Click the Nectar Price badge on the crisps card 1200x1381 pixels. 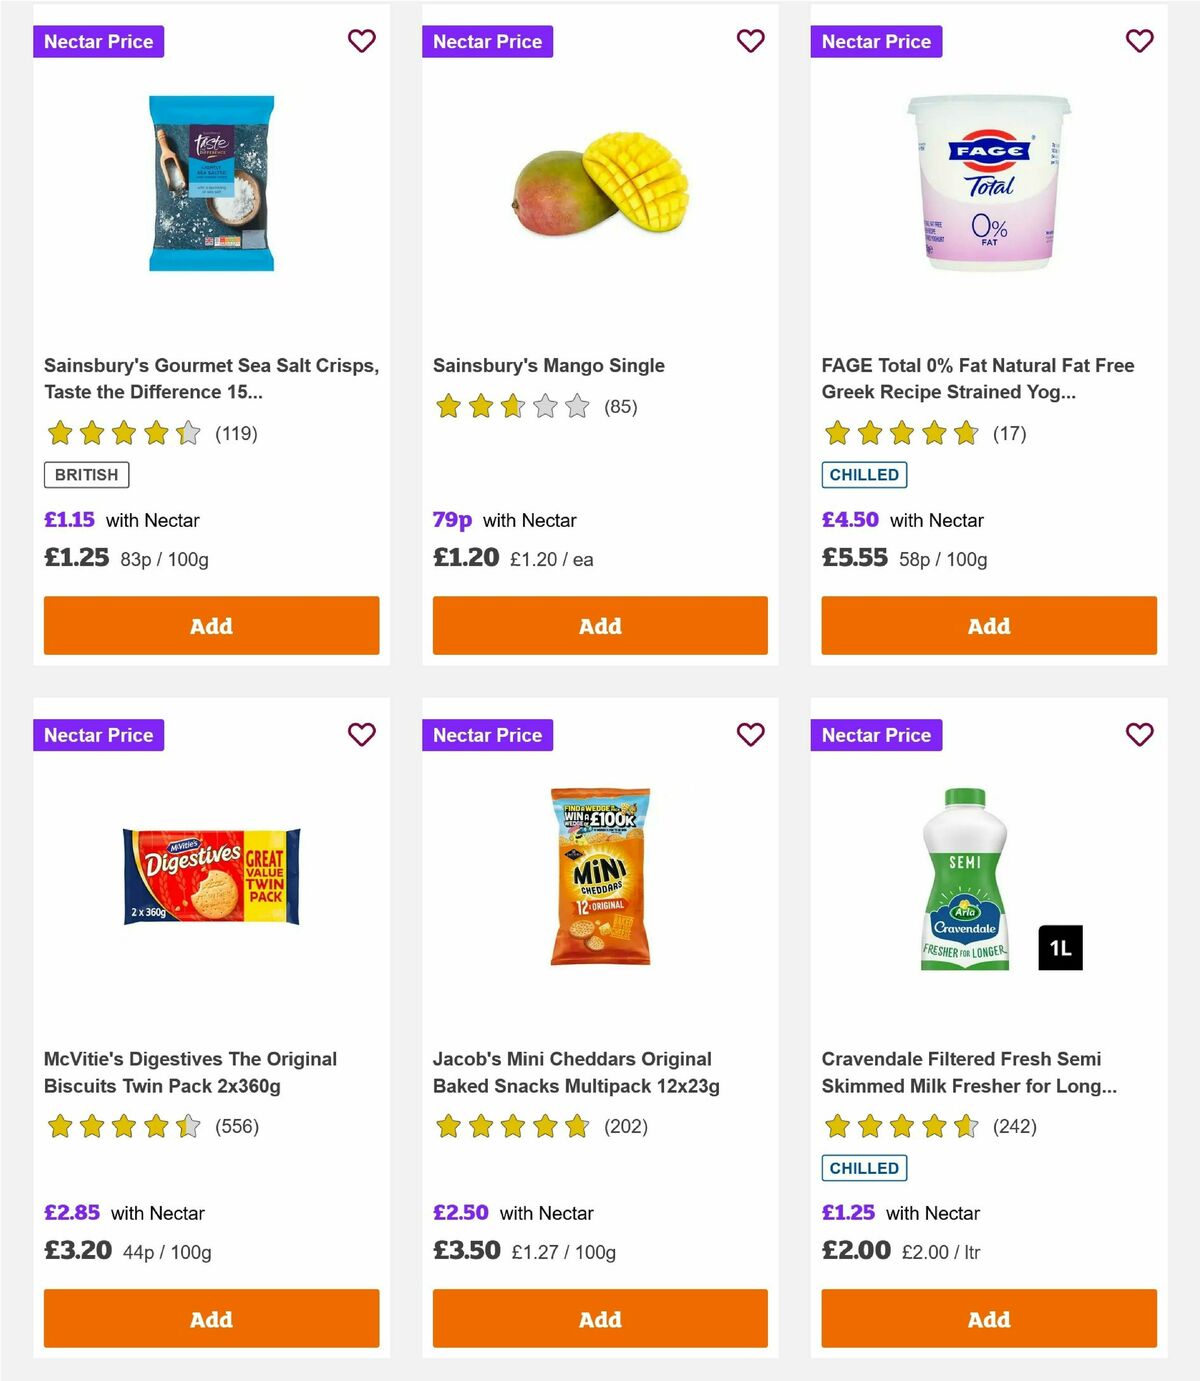tap(99, 41)
